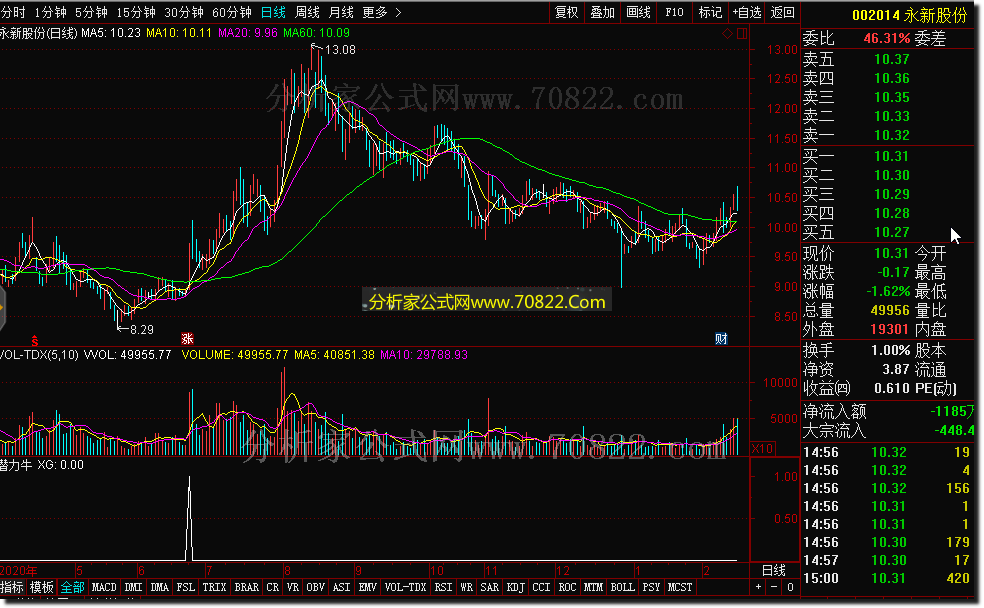Click the 潜力牛 XG indicator label
Image resolution: width=984 pixels, height=608 pixels.
pyautogui.click(x=41, y=465)
